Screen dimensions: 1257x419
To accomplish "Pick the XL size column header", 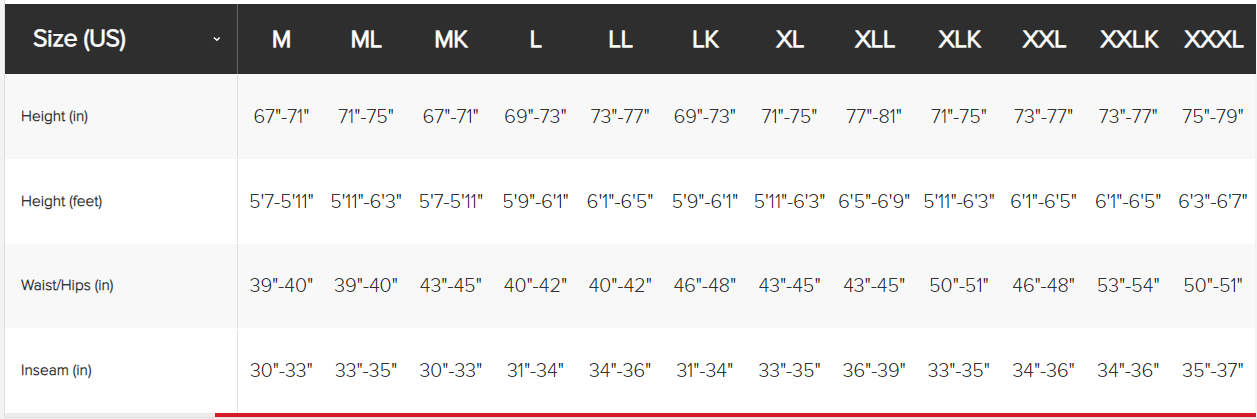I will 790,41.
